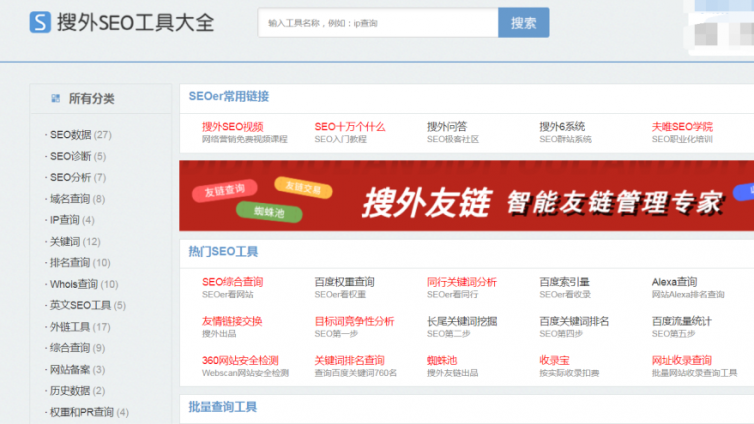
Task: Click the 友链查询 tag on banner
Action: 225,190
